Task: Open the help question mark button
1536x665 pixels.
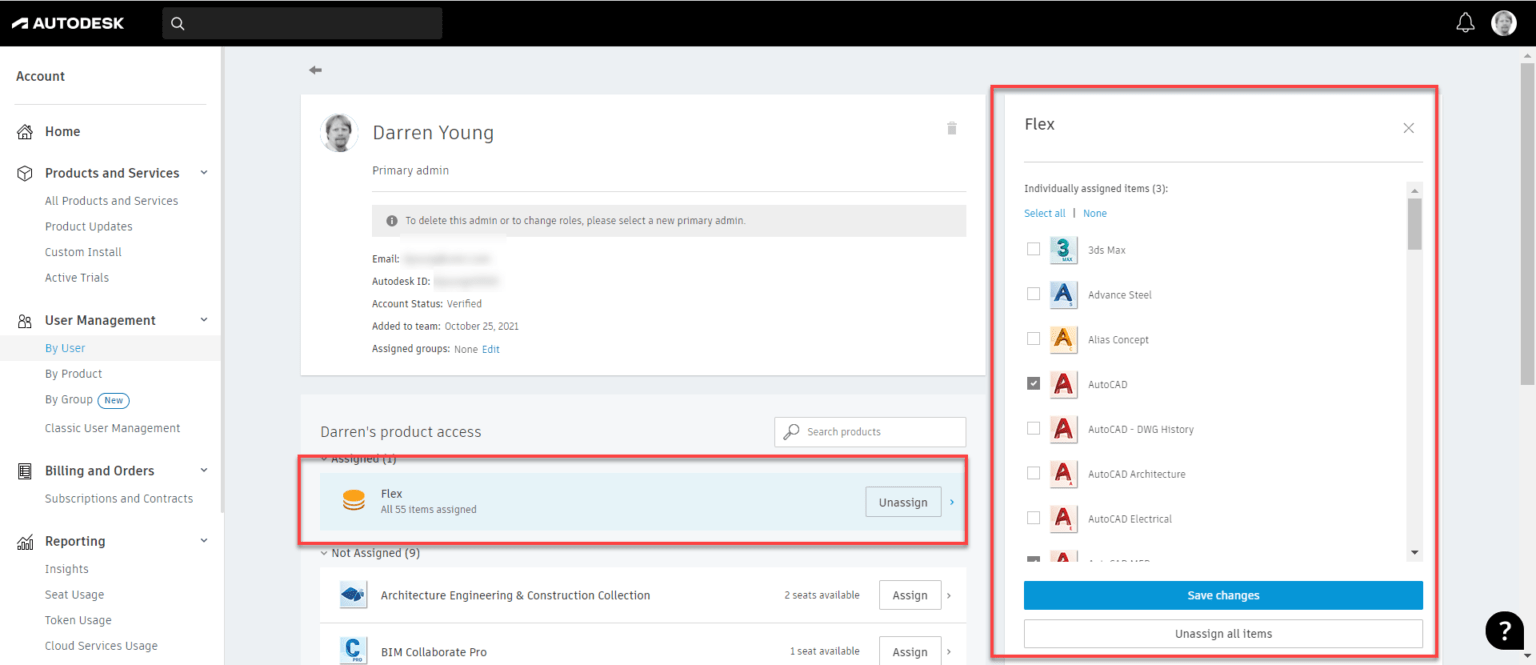Action: pos(1505,630)
